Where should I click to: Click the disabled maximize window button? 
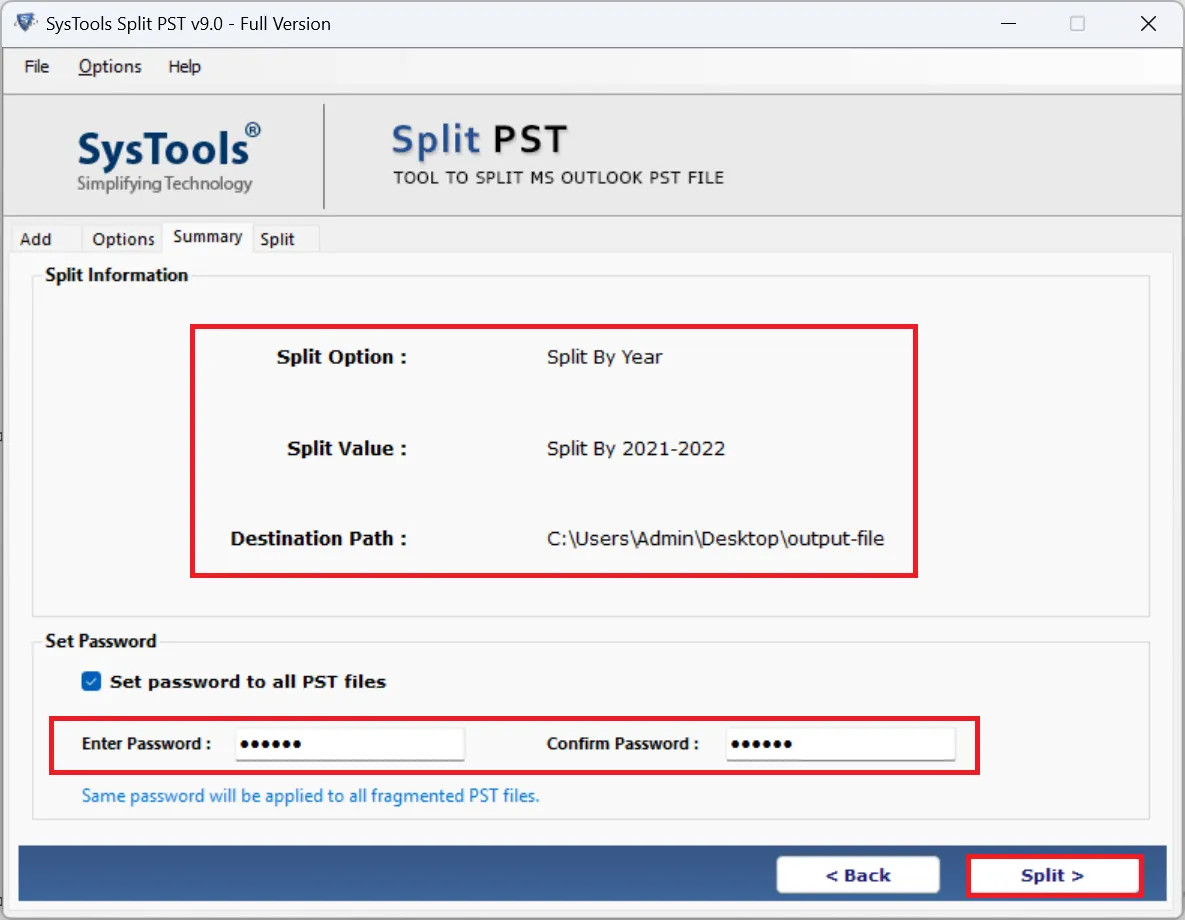1078,23
